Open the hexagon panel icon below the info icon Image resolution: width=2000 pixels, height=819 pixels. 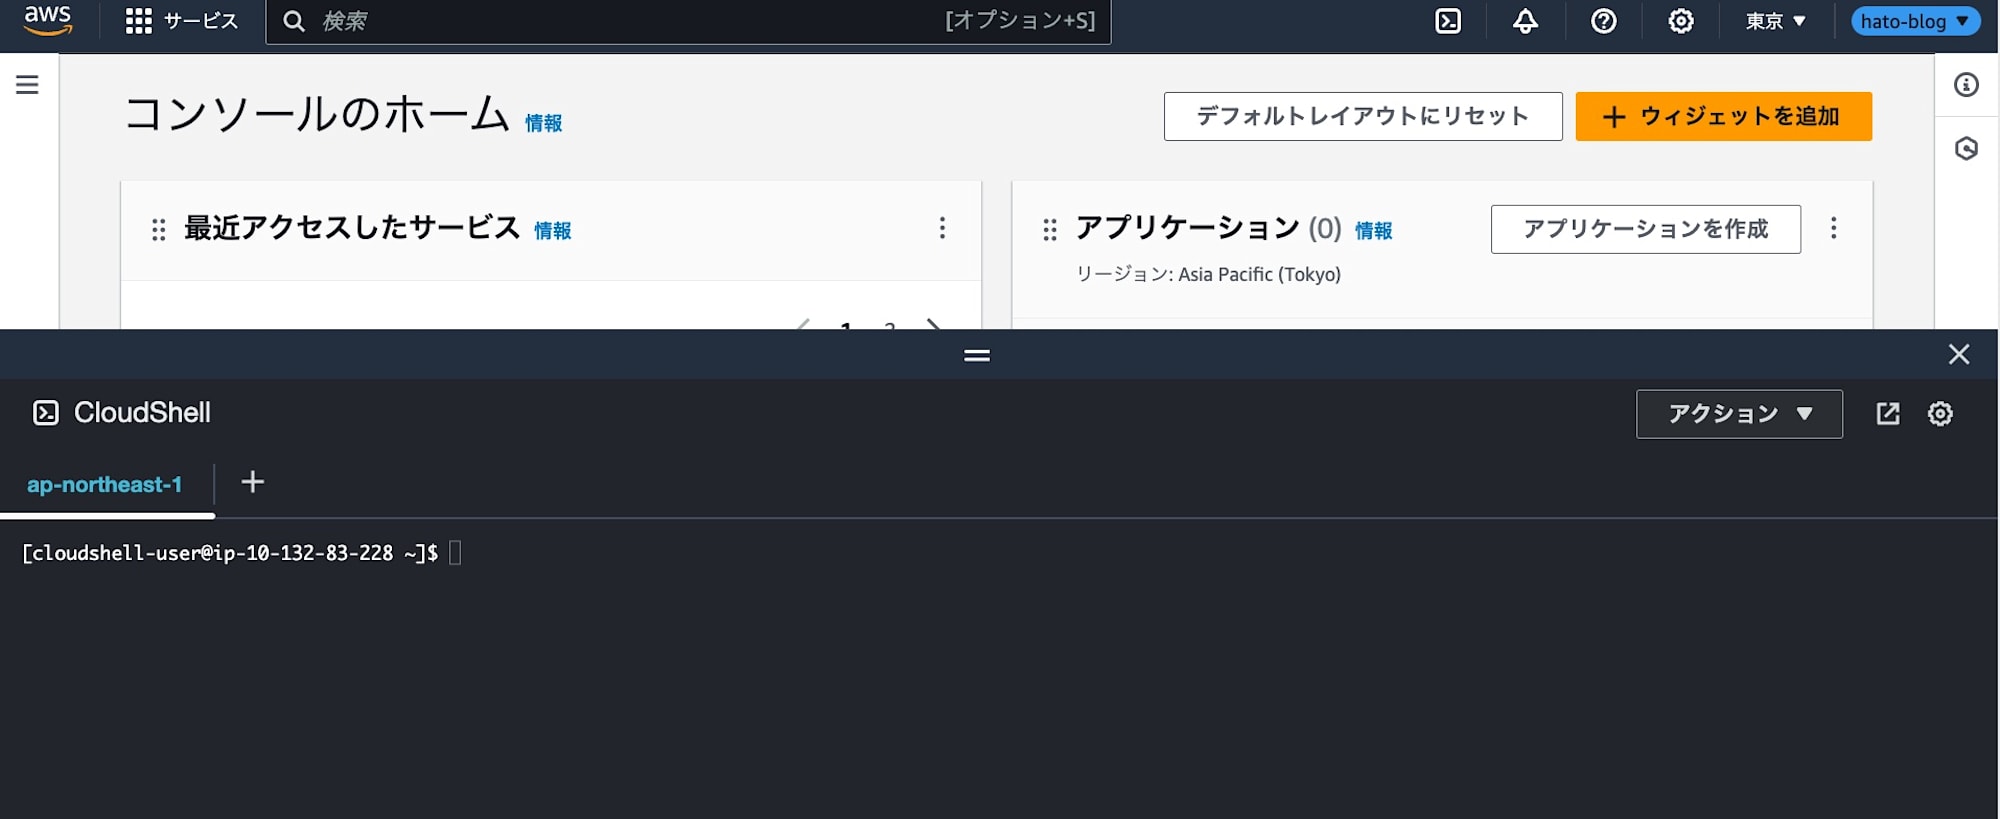point(1966,149)
